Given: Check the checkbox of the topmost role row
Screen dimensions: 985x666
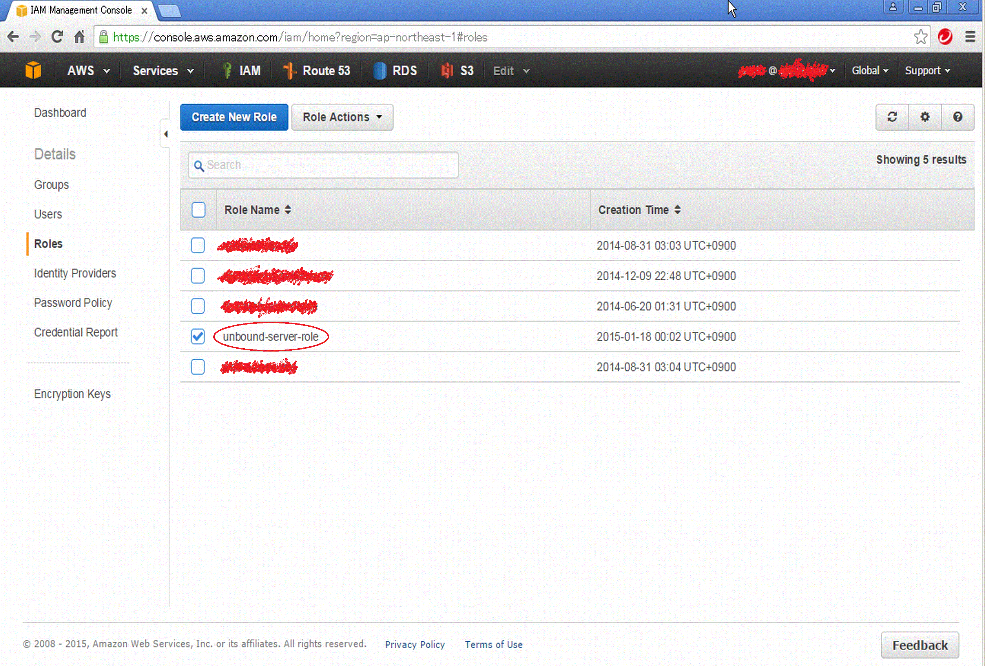Looking at the screenshot, I should [197, 245].
